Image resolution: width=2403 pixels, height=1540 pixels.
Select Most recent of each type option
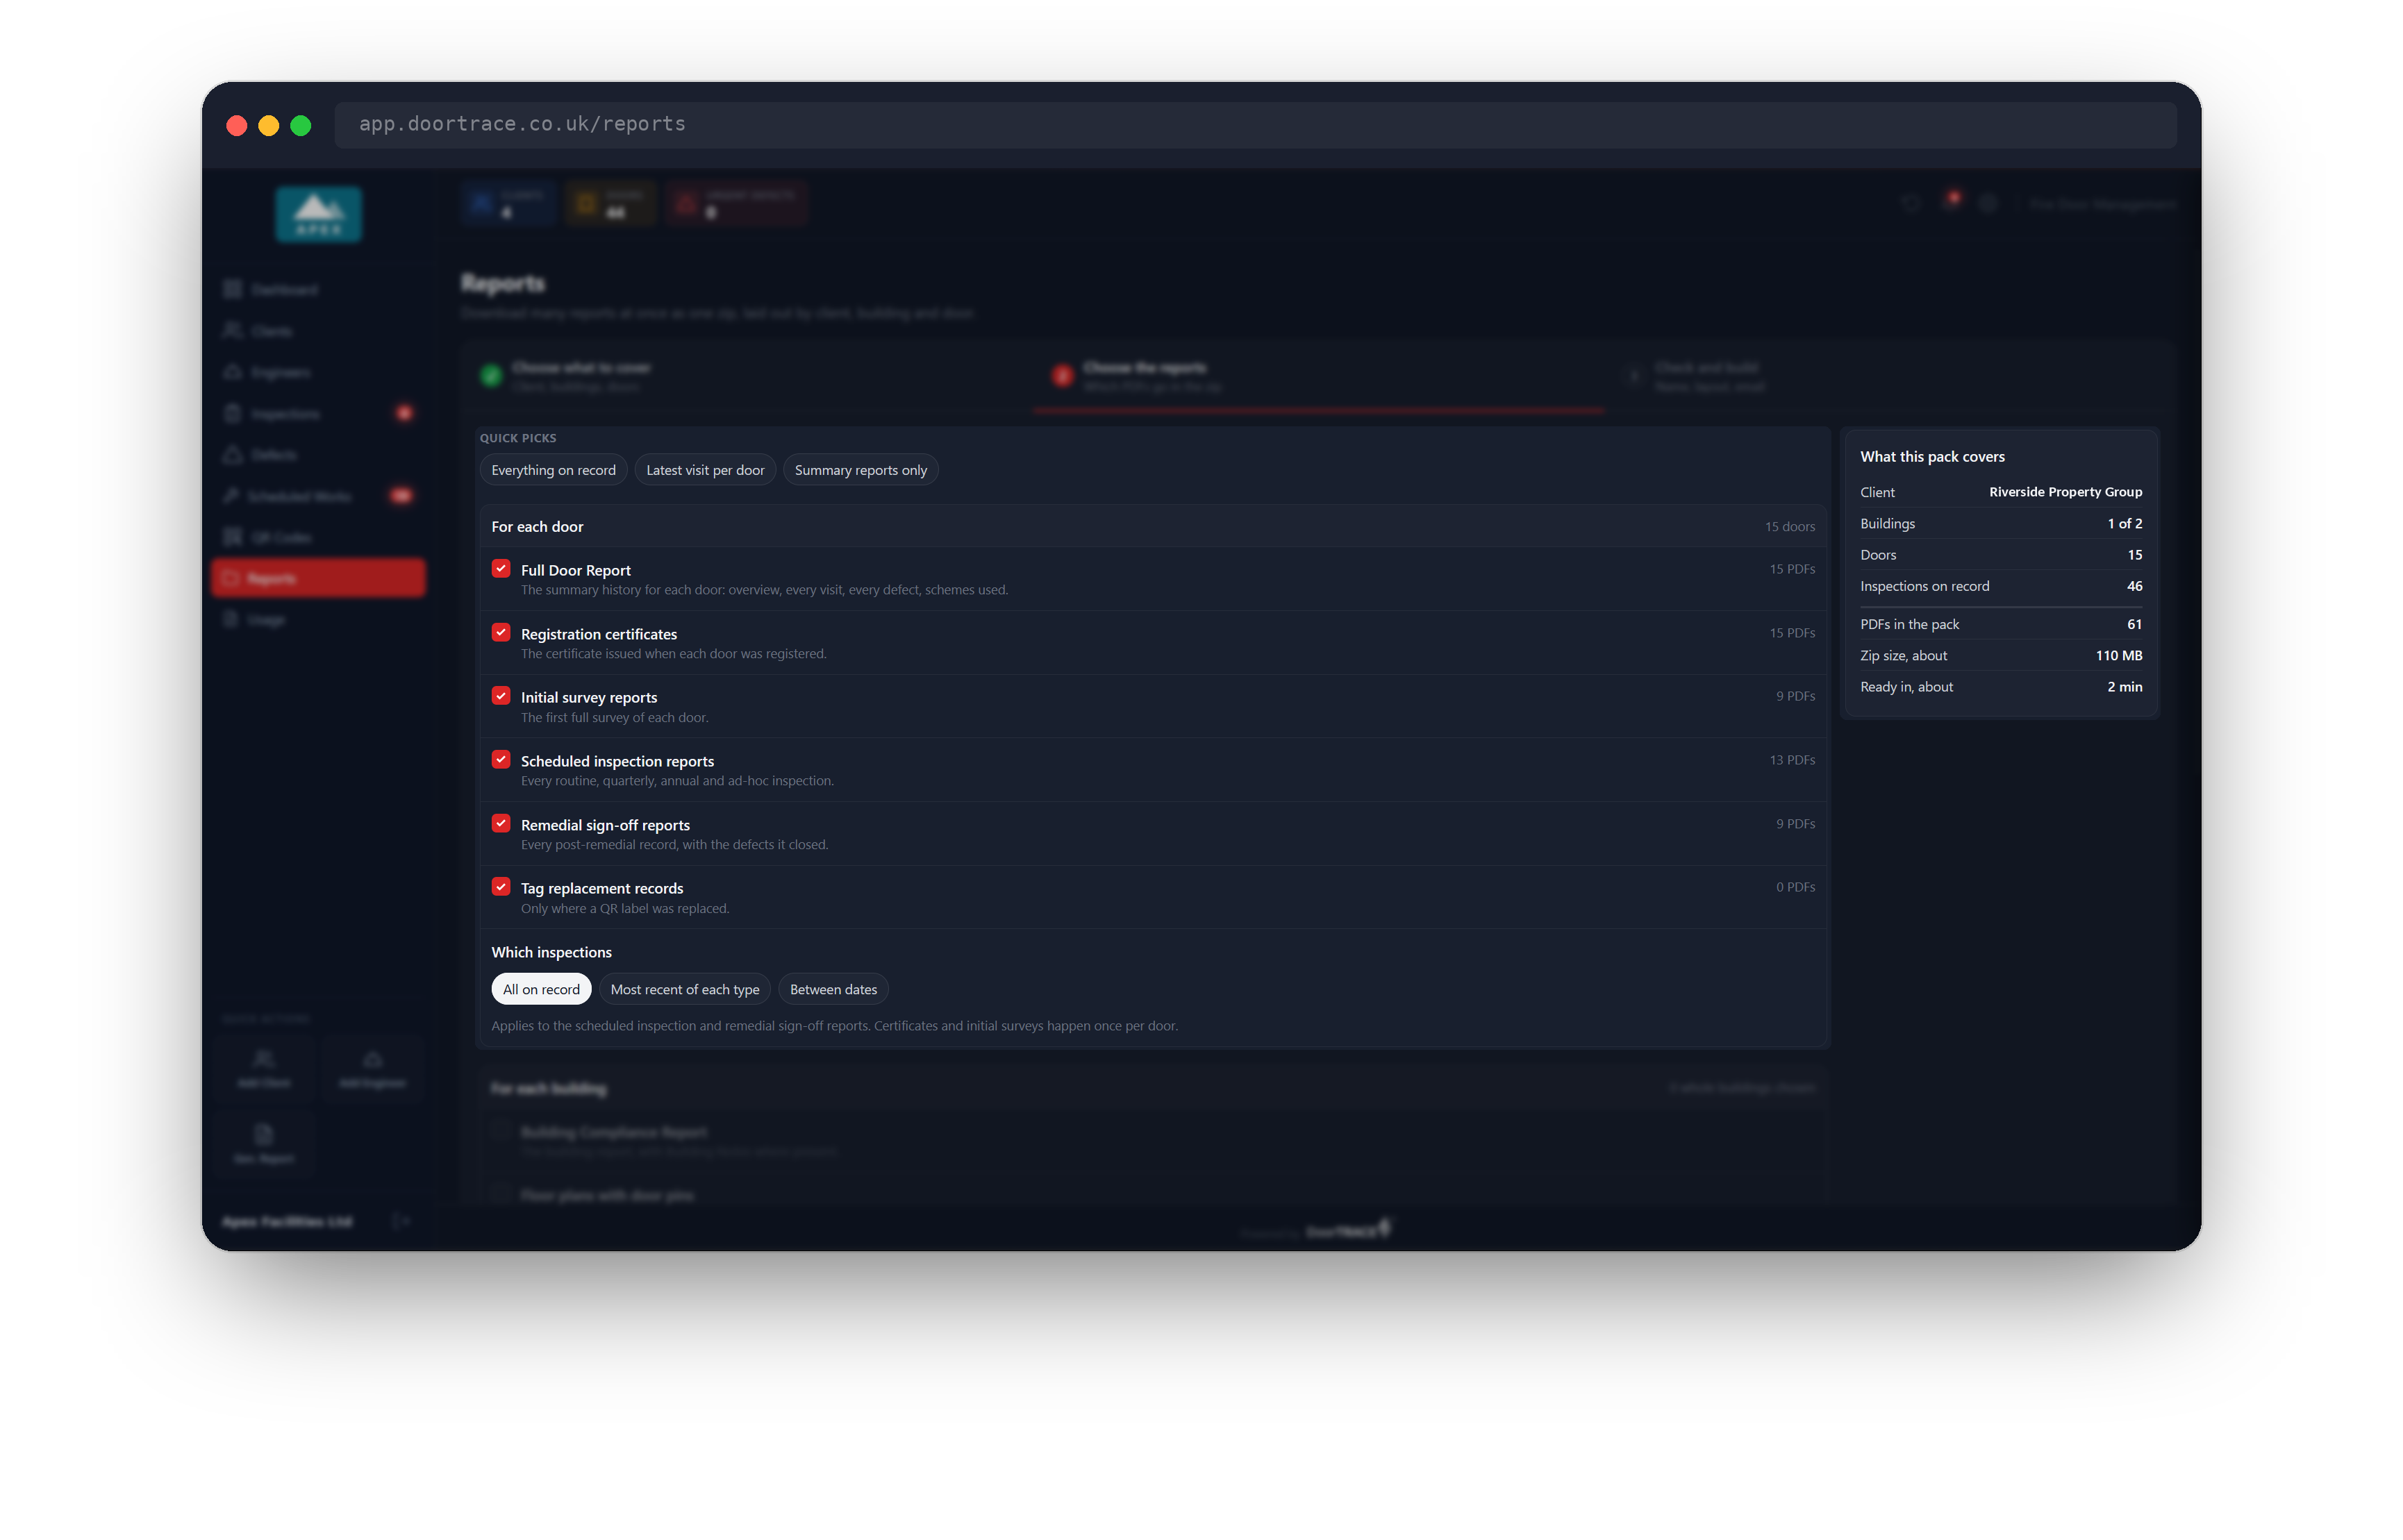(x=685, y=989)
